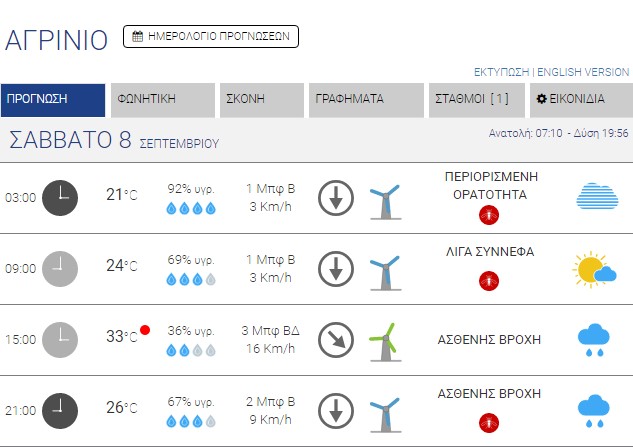Click the fog cloud icon at 03:00

click(599, 197)
